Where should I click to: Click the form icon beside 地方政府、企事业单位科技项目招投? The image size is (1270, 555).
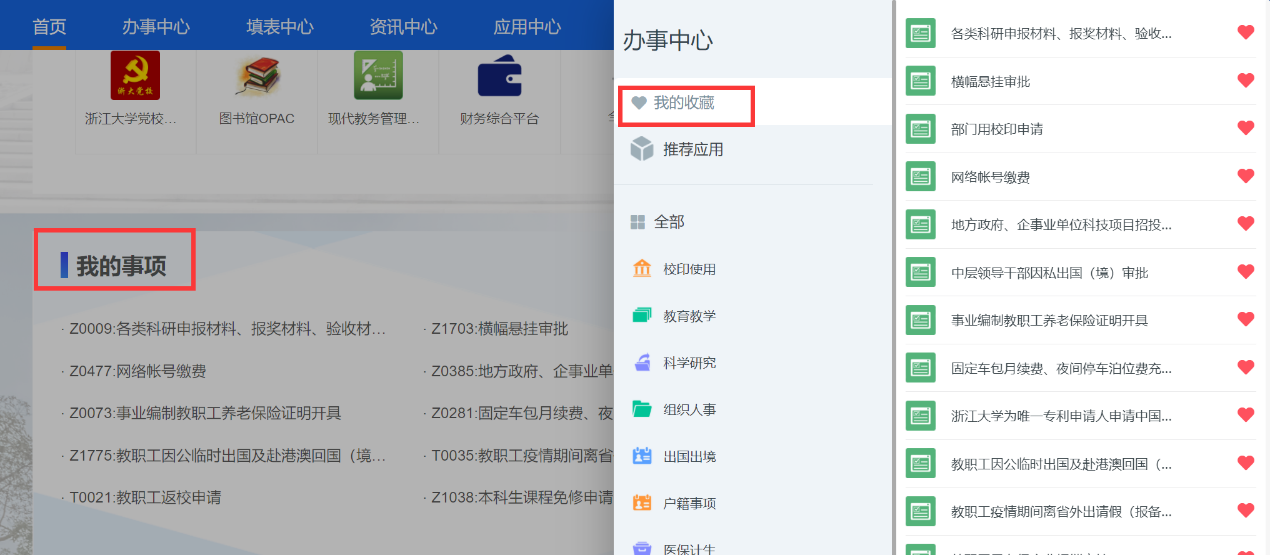tap(920, 225)
